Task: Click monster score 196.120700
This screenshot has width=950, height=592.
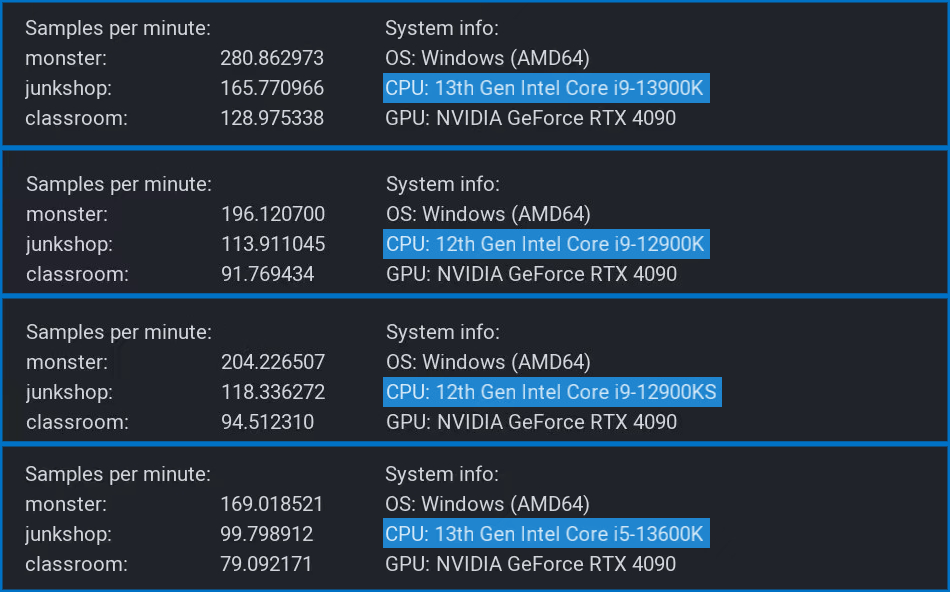Action: (x=273, y=214)
